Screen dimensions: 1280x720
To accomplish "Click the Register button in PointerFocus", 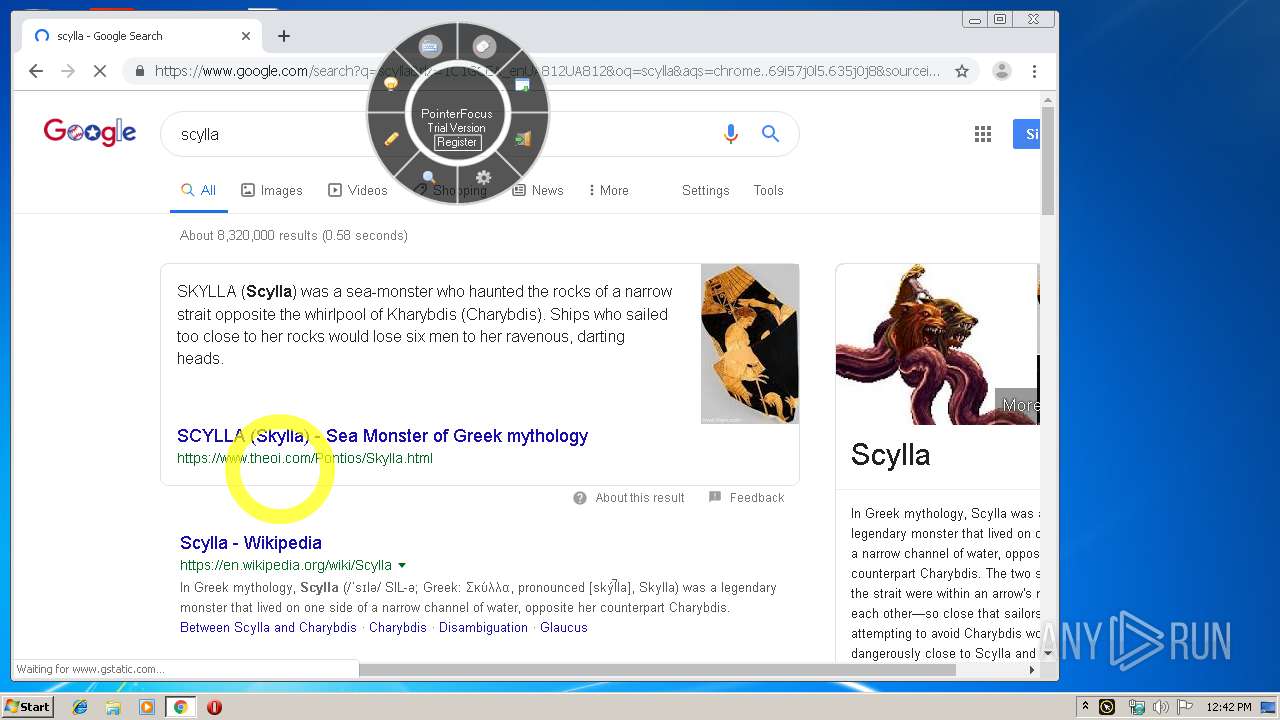I will [x=457, y=142].
